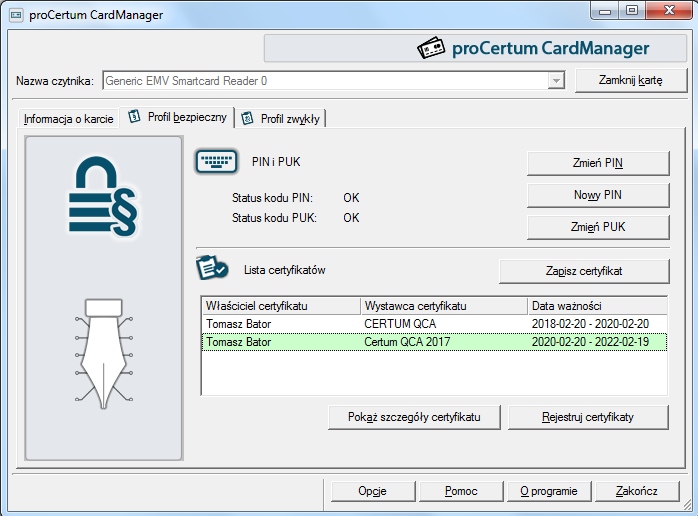Click Zakończ to exit the program

pos(637,491)
